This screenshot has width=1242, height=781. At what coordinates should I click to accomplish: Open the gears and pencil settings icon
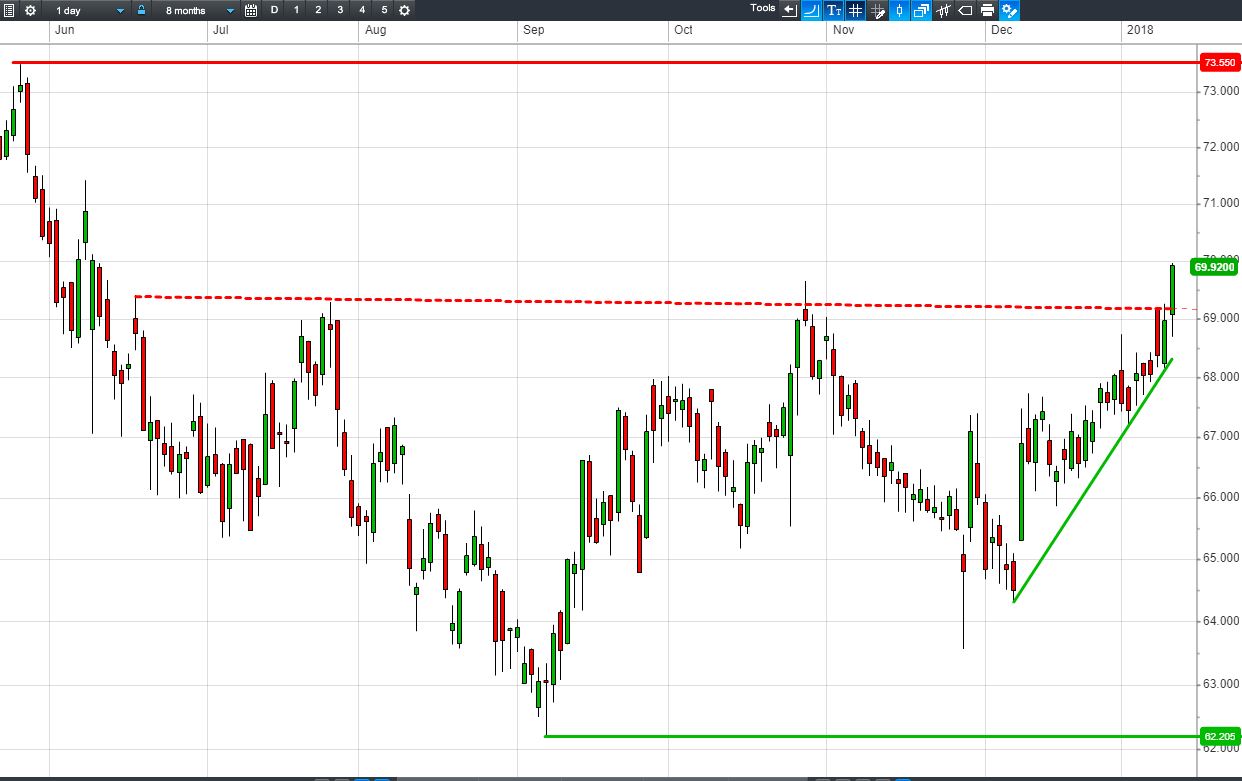click(1009, 10)
